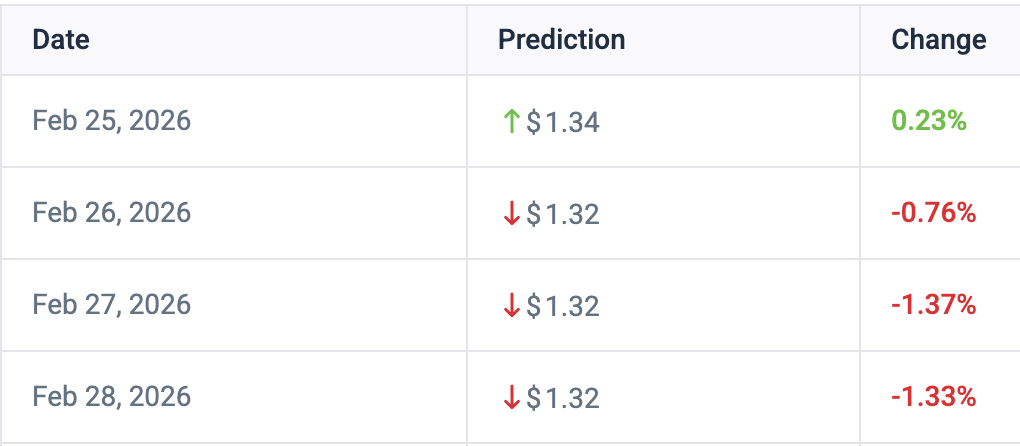The width and height of the screenshot is (1020, 446).
Task: Click the -1.37% change value
Action: pos(933,305)
